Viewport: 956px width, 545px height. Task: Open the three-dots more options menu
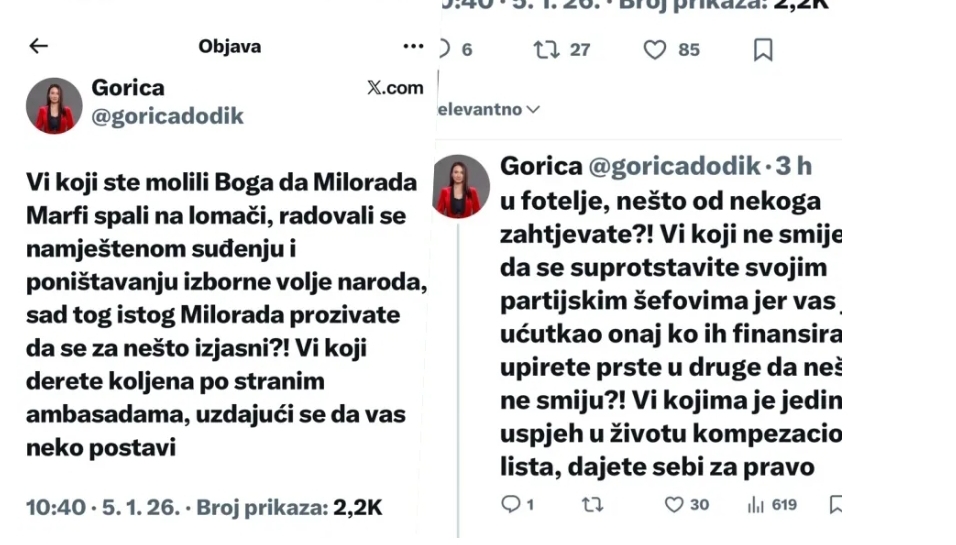pos(413,46)
